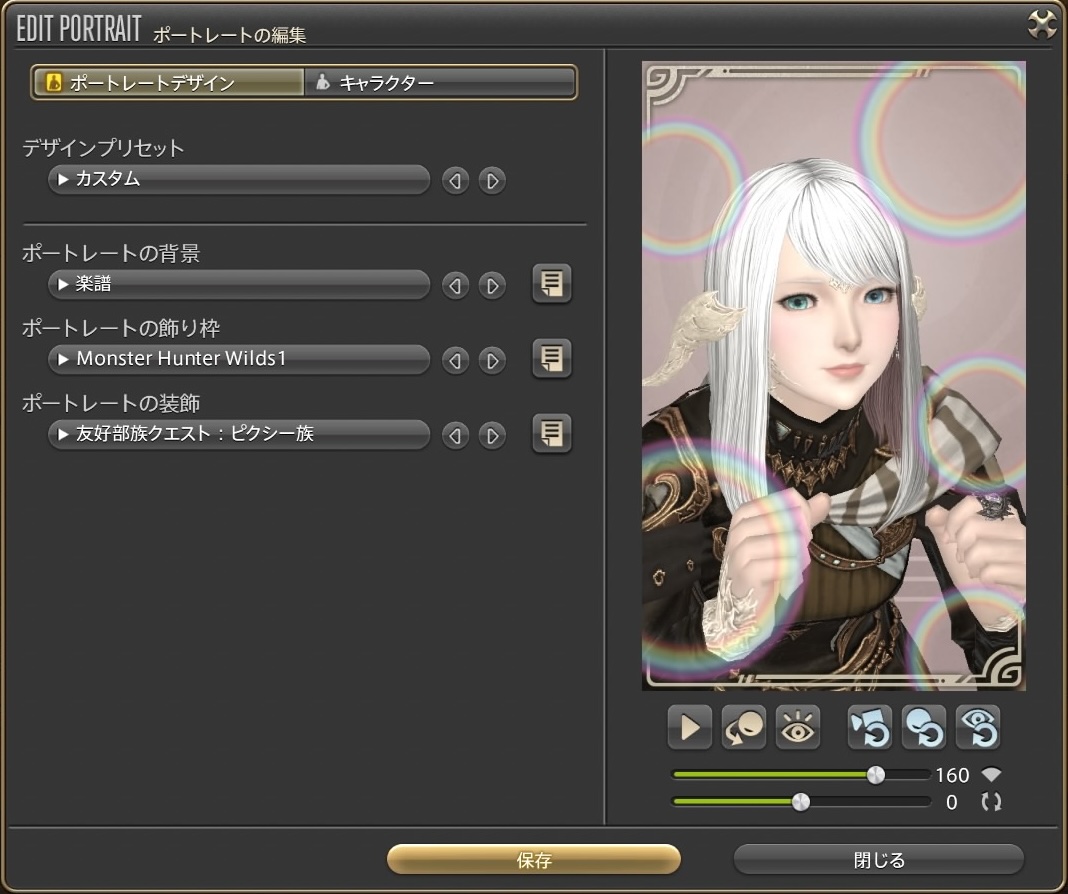Reset the camera position

click(869, 728)
